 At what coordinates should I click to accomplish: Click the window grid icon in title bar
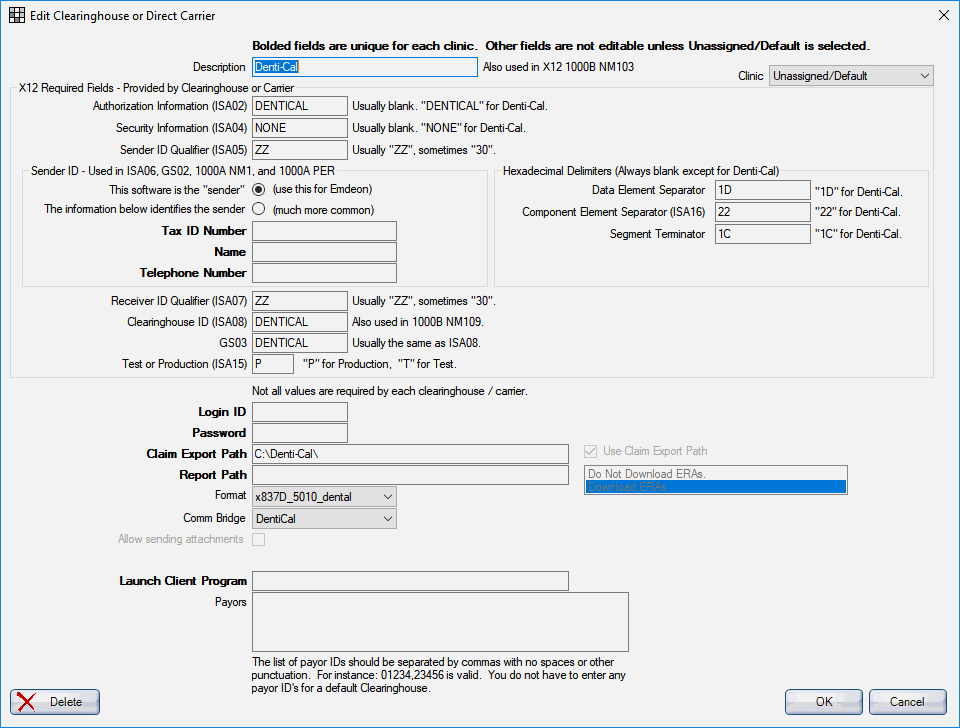click(17, 15)
